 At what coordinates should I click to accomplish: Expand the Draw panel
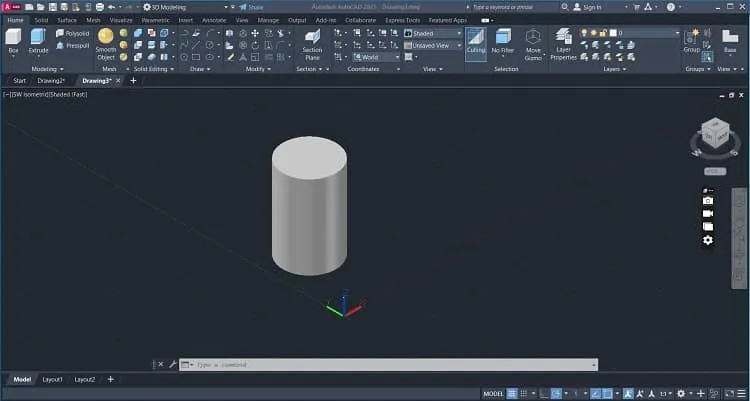click(x=200, y=69)
